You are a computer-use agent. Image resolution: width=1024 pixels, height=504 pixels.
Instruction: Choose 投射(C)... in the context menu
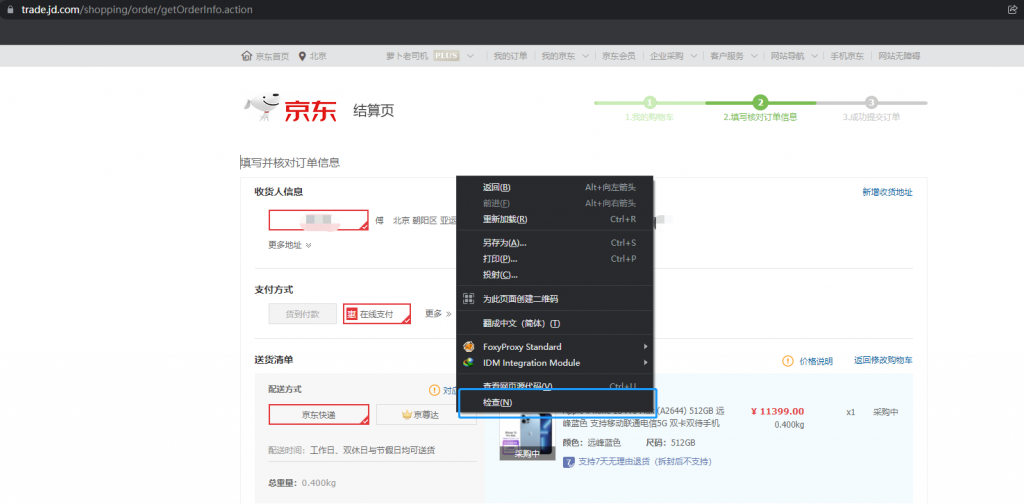554,275
